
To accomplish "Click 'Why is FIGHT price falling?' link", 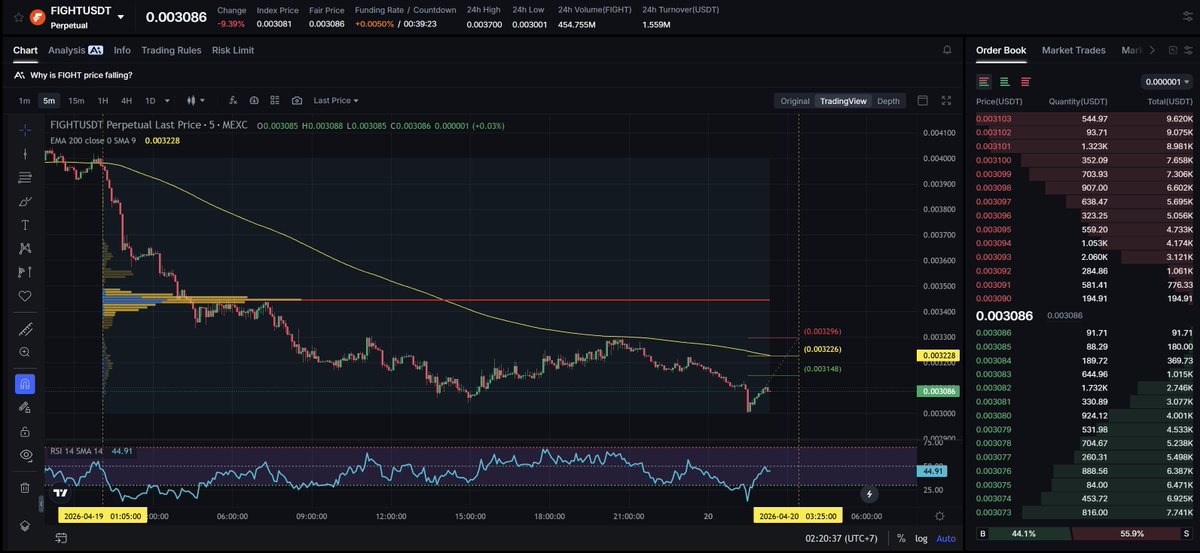I will 81,75.
